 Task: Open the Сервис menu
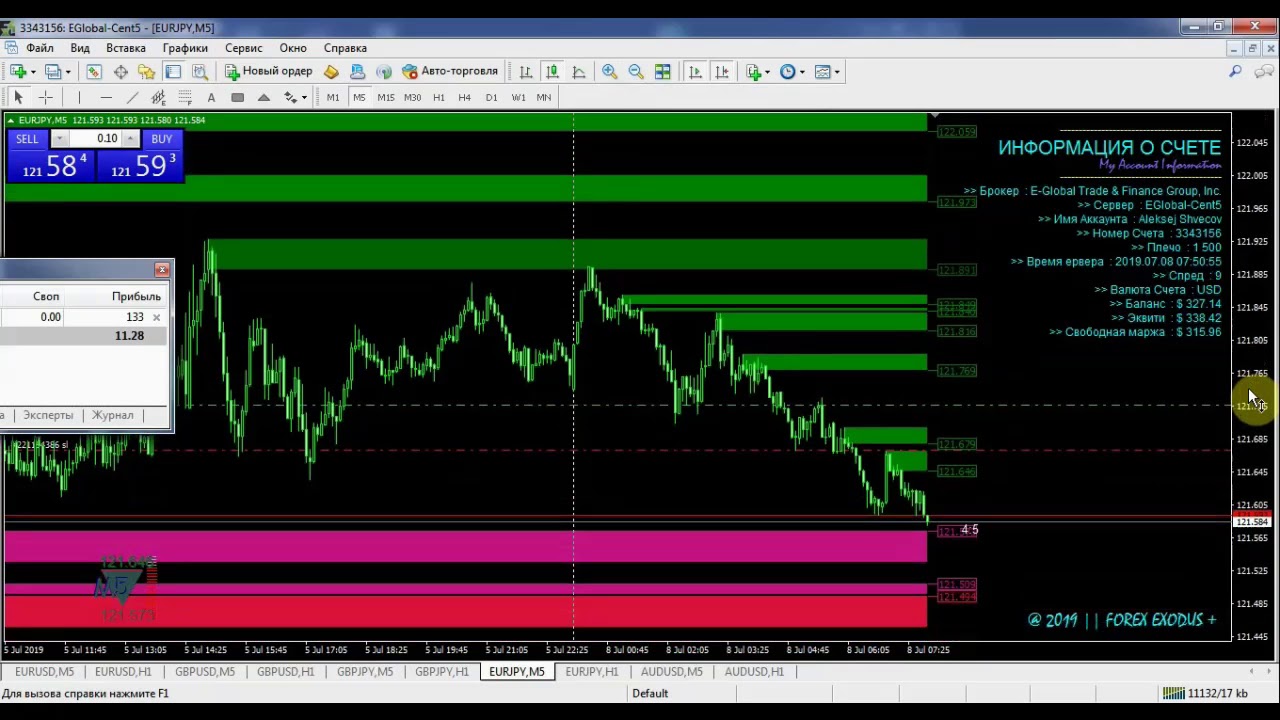(x=244, y=48)
